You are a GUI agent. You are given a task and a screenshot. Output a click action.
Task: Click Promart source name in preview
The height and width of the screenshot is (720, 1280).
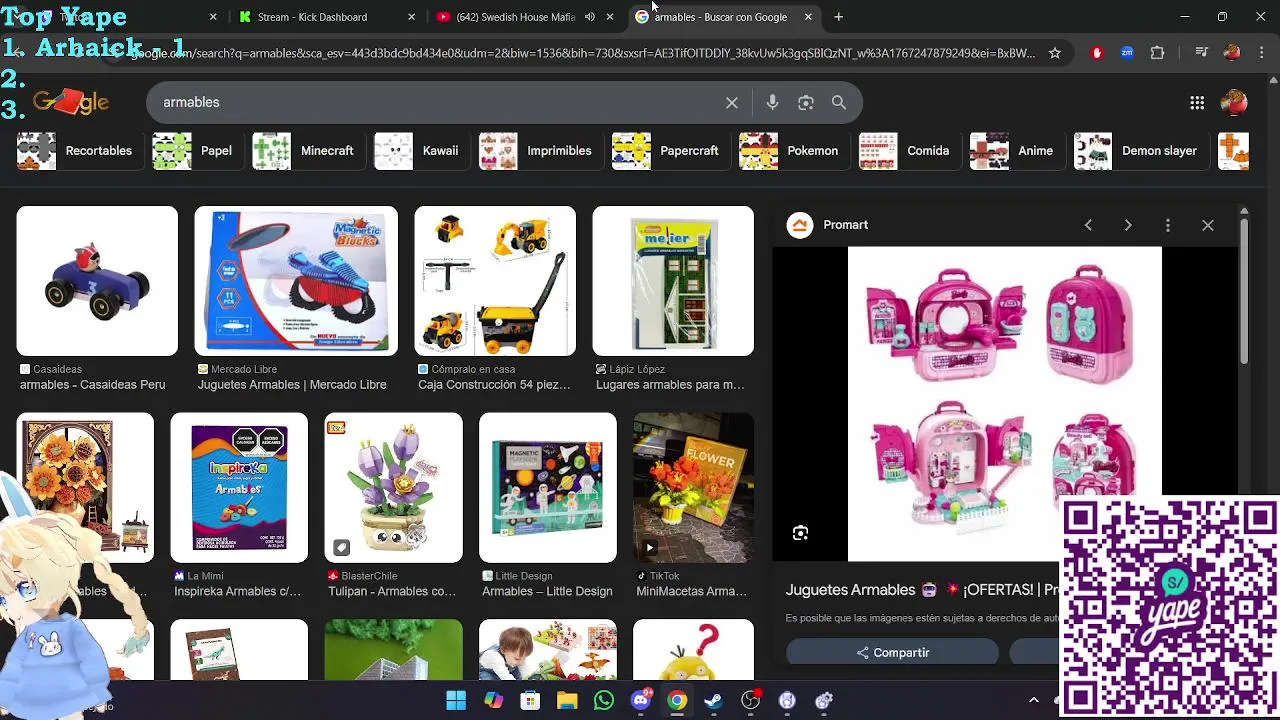845,225
